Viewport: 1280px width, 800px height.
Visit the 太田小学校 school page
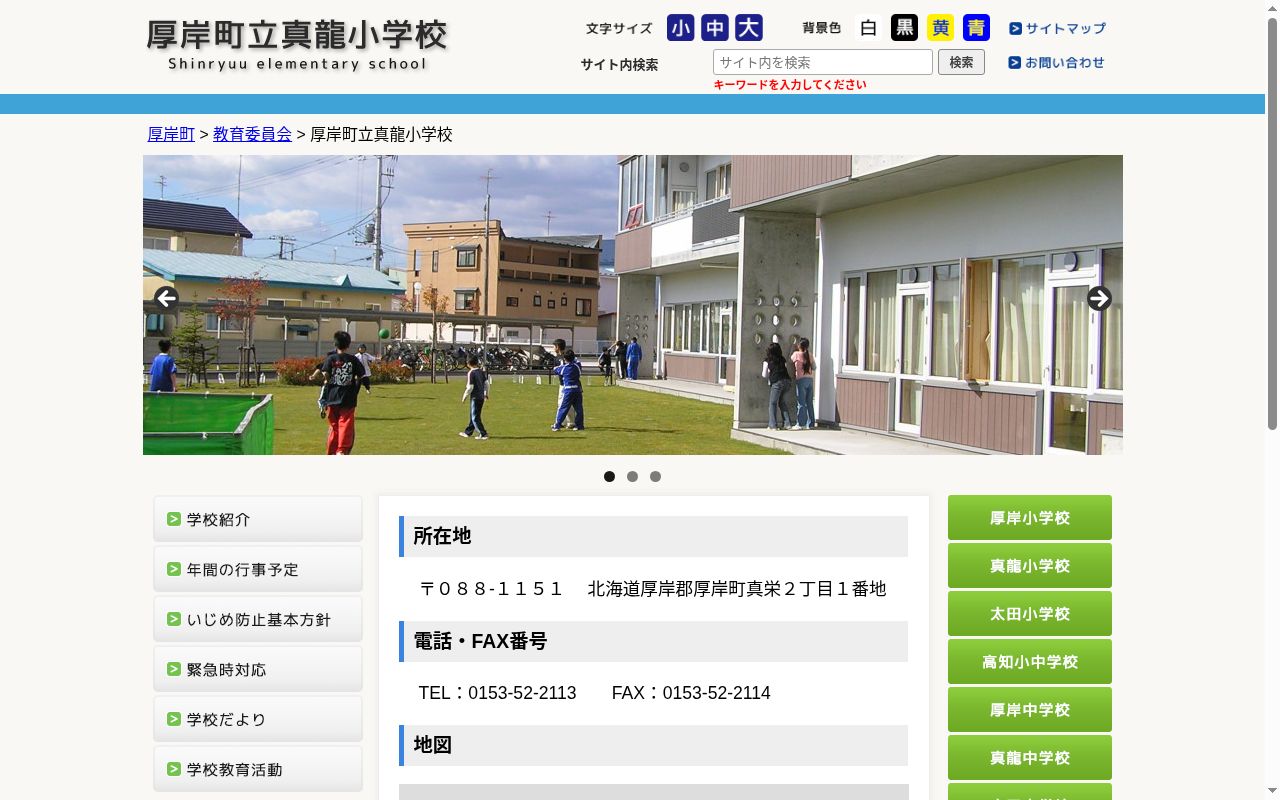click(x=1030, y=614)
